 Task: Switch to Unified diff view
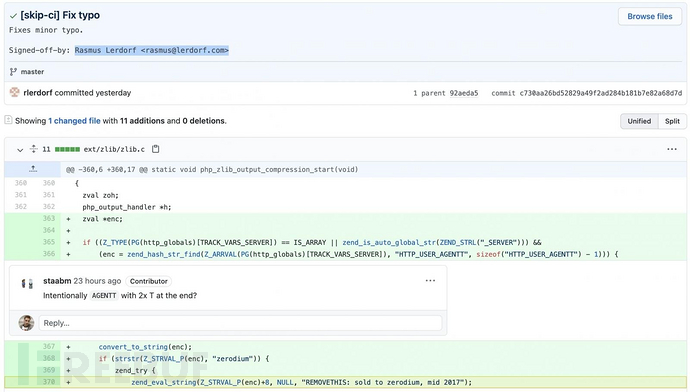point(639,121)
